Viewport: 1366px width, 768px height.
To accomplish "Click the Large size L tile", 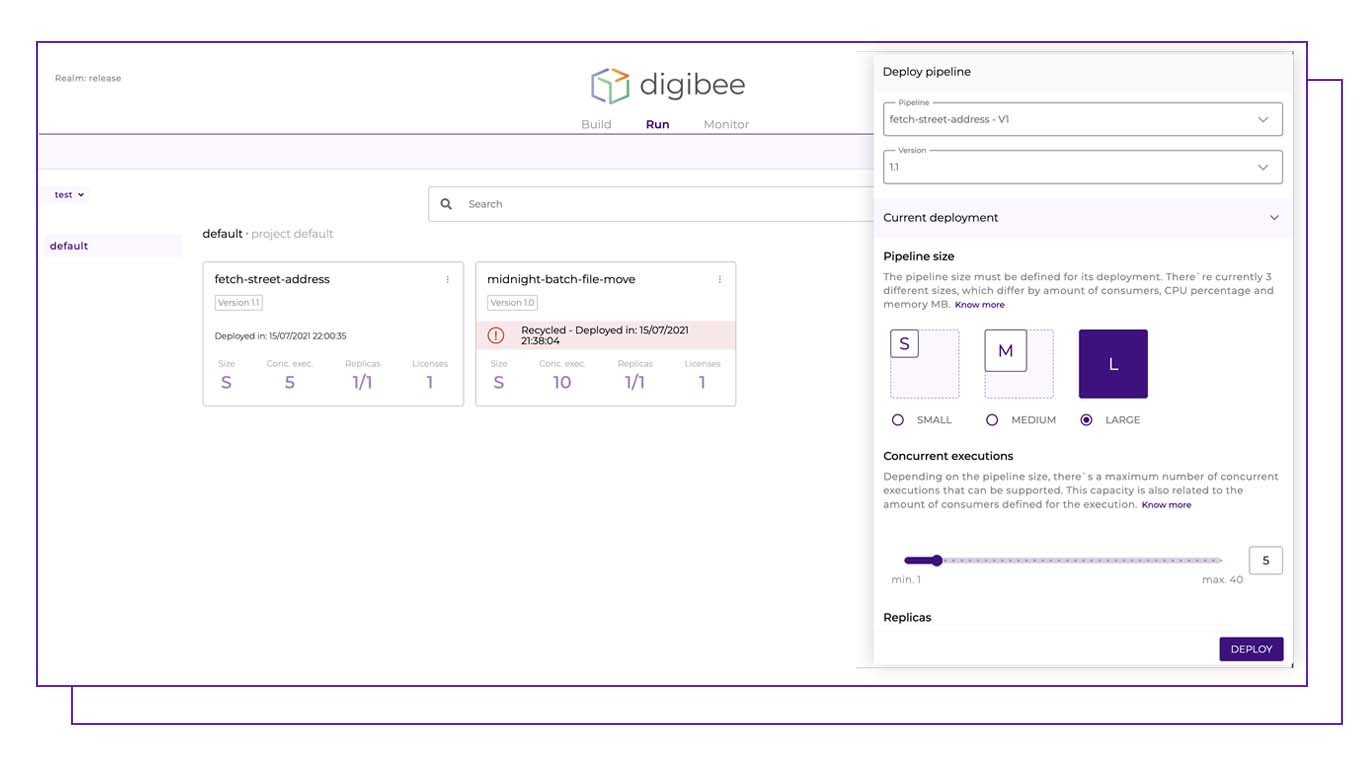I will [1113, 364].
